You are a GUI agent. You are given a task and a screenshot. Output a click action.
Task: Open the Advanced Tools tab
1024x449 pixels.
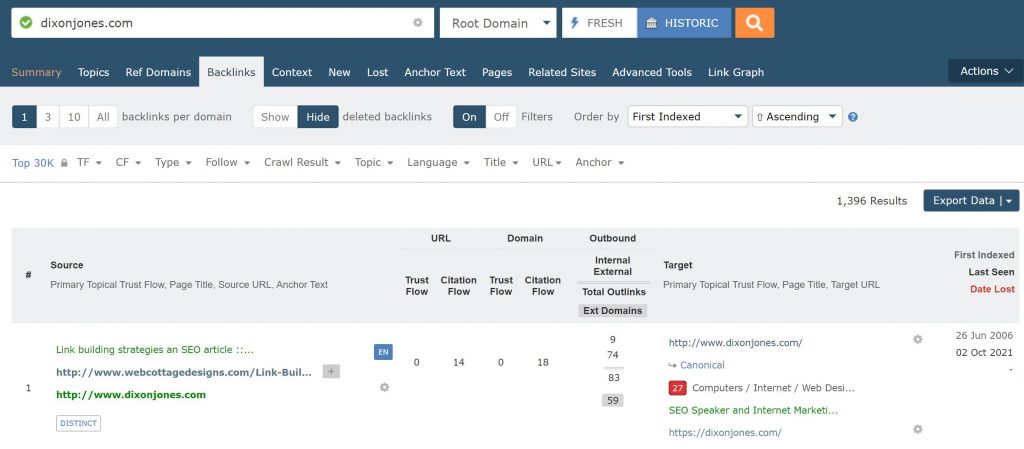coord(652,72)
